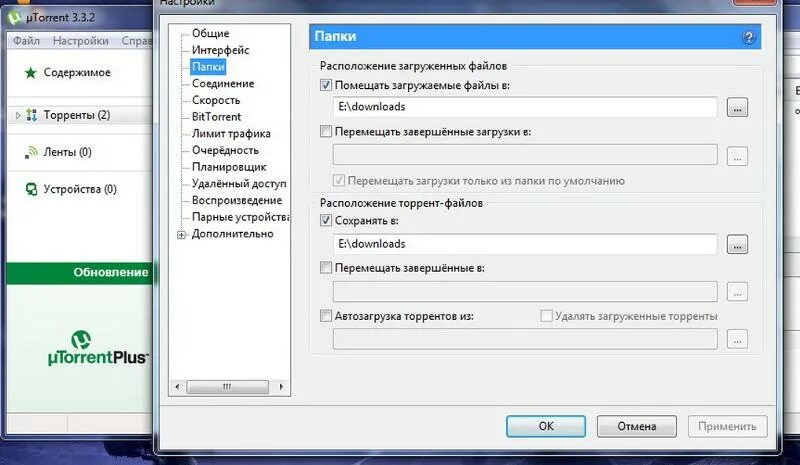
Task: Click the Устройства devices icon
Action: (31, 189)
